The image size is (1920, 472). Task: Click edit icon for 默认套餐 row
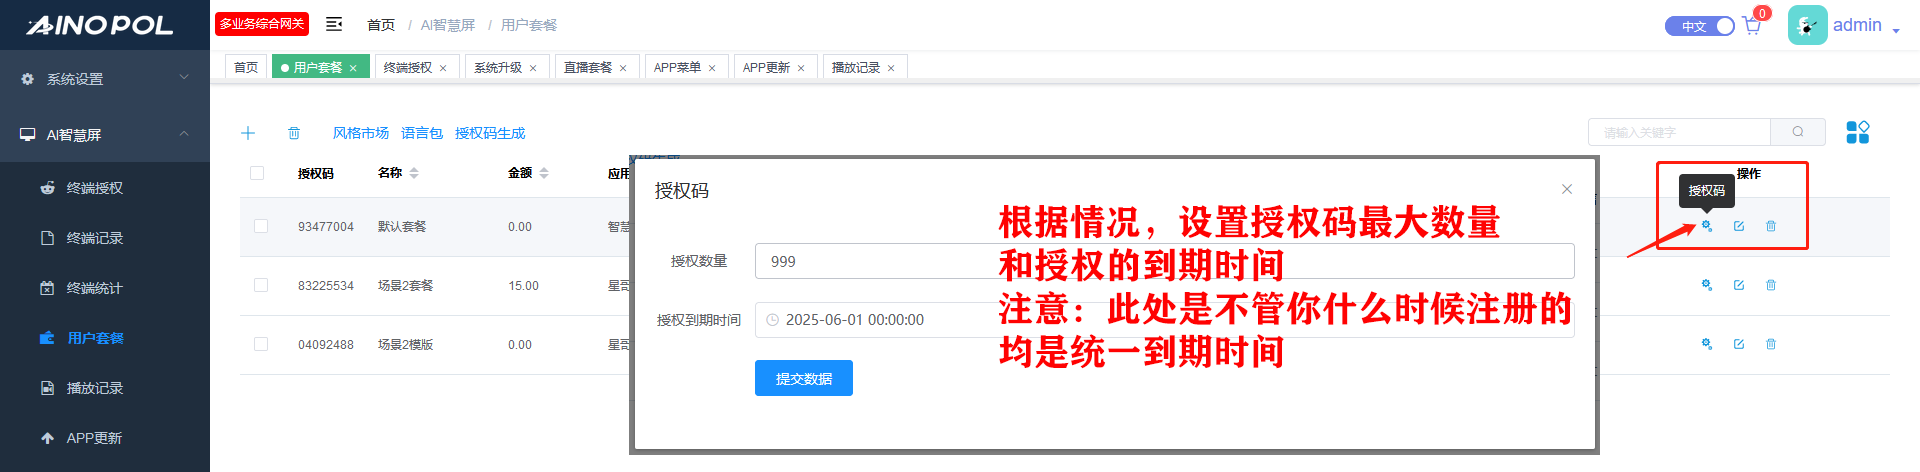coord(1738,226)
